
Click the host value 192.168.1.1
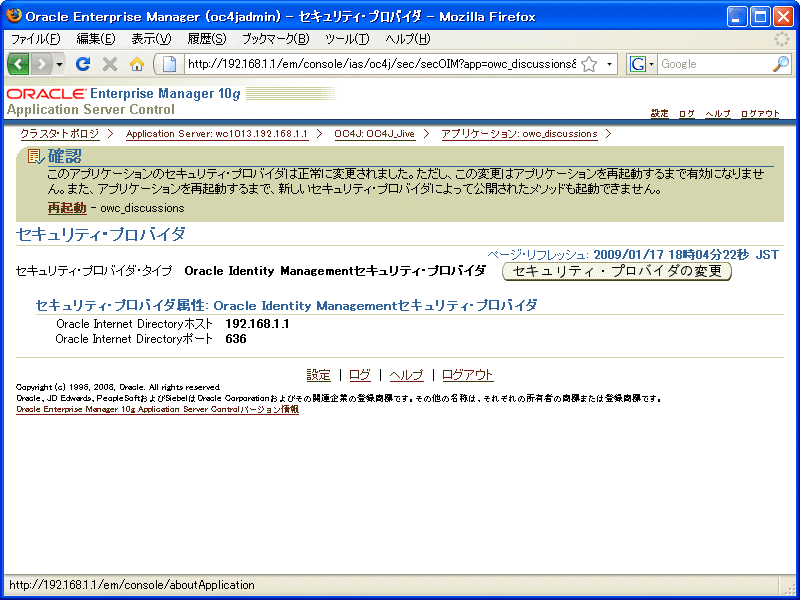[257, 324]
